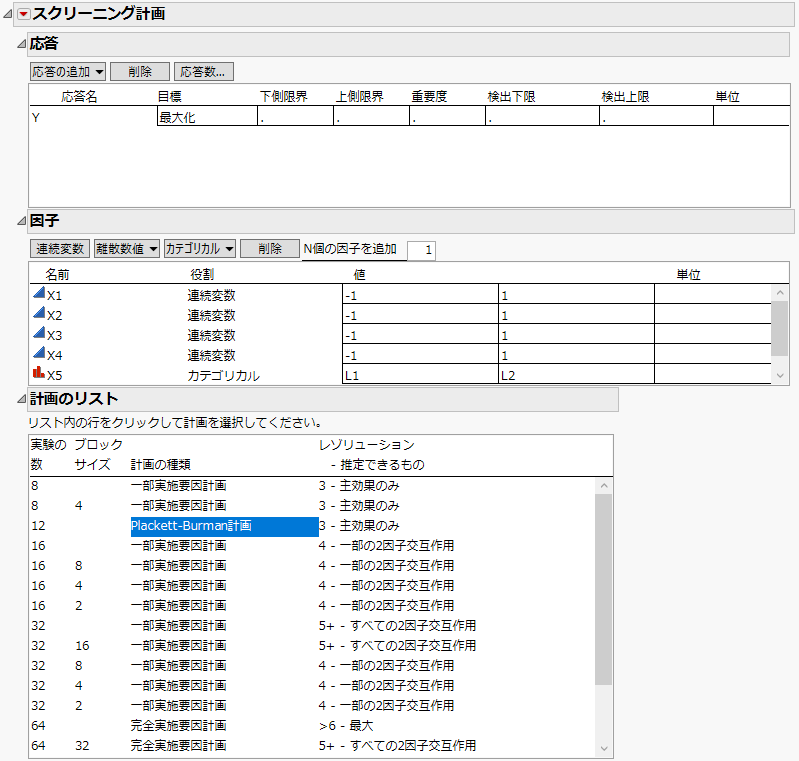Open the カテゴリカル dropdown
This screenshot has height=761, width=799.
200,249
